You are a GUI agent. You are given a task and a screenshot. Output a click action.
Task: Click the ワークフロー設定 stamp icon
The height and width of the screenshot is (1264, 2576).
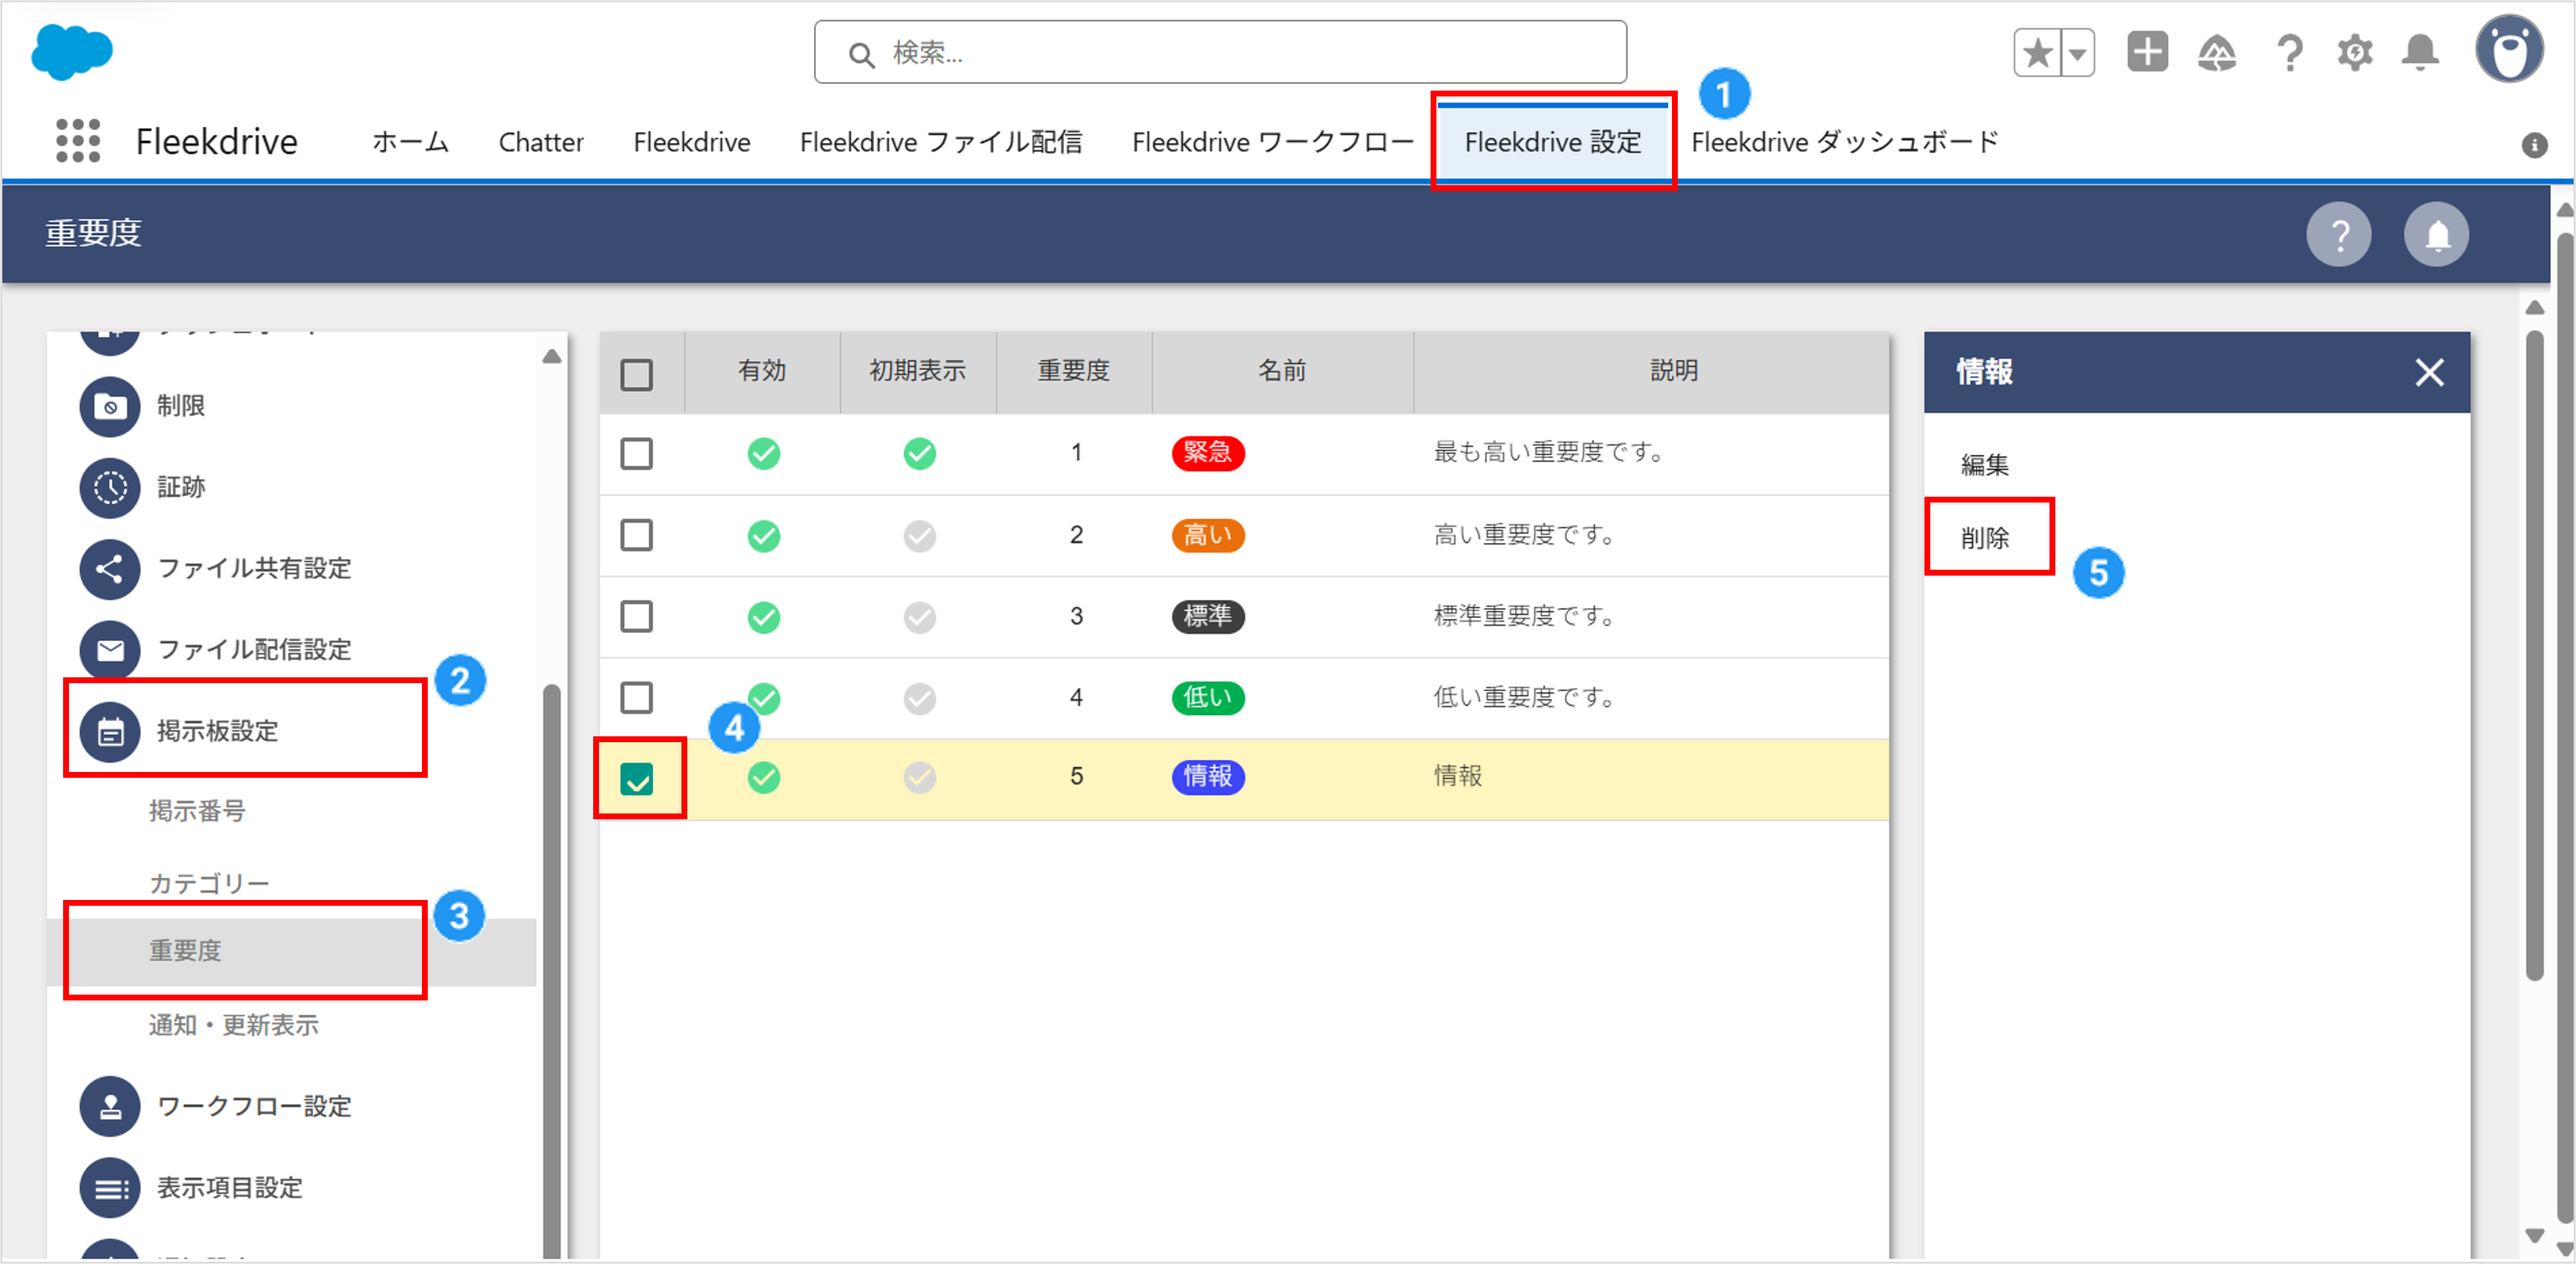tap(110, 1107)
